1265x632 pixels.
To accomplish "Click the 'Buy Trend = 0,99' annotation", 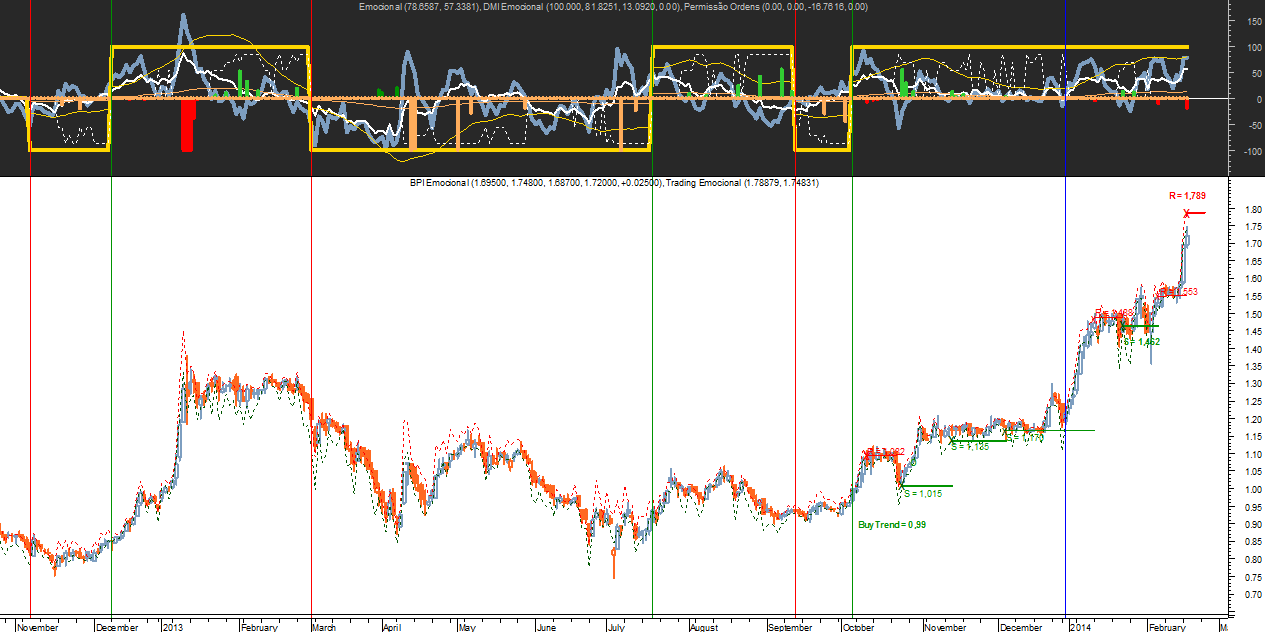I will tap(892, 525).
